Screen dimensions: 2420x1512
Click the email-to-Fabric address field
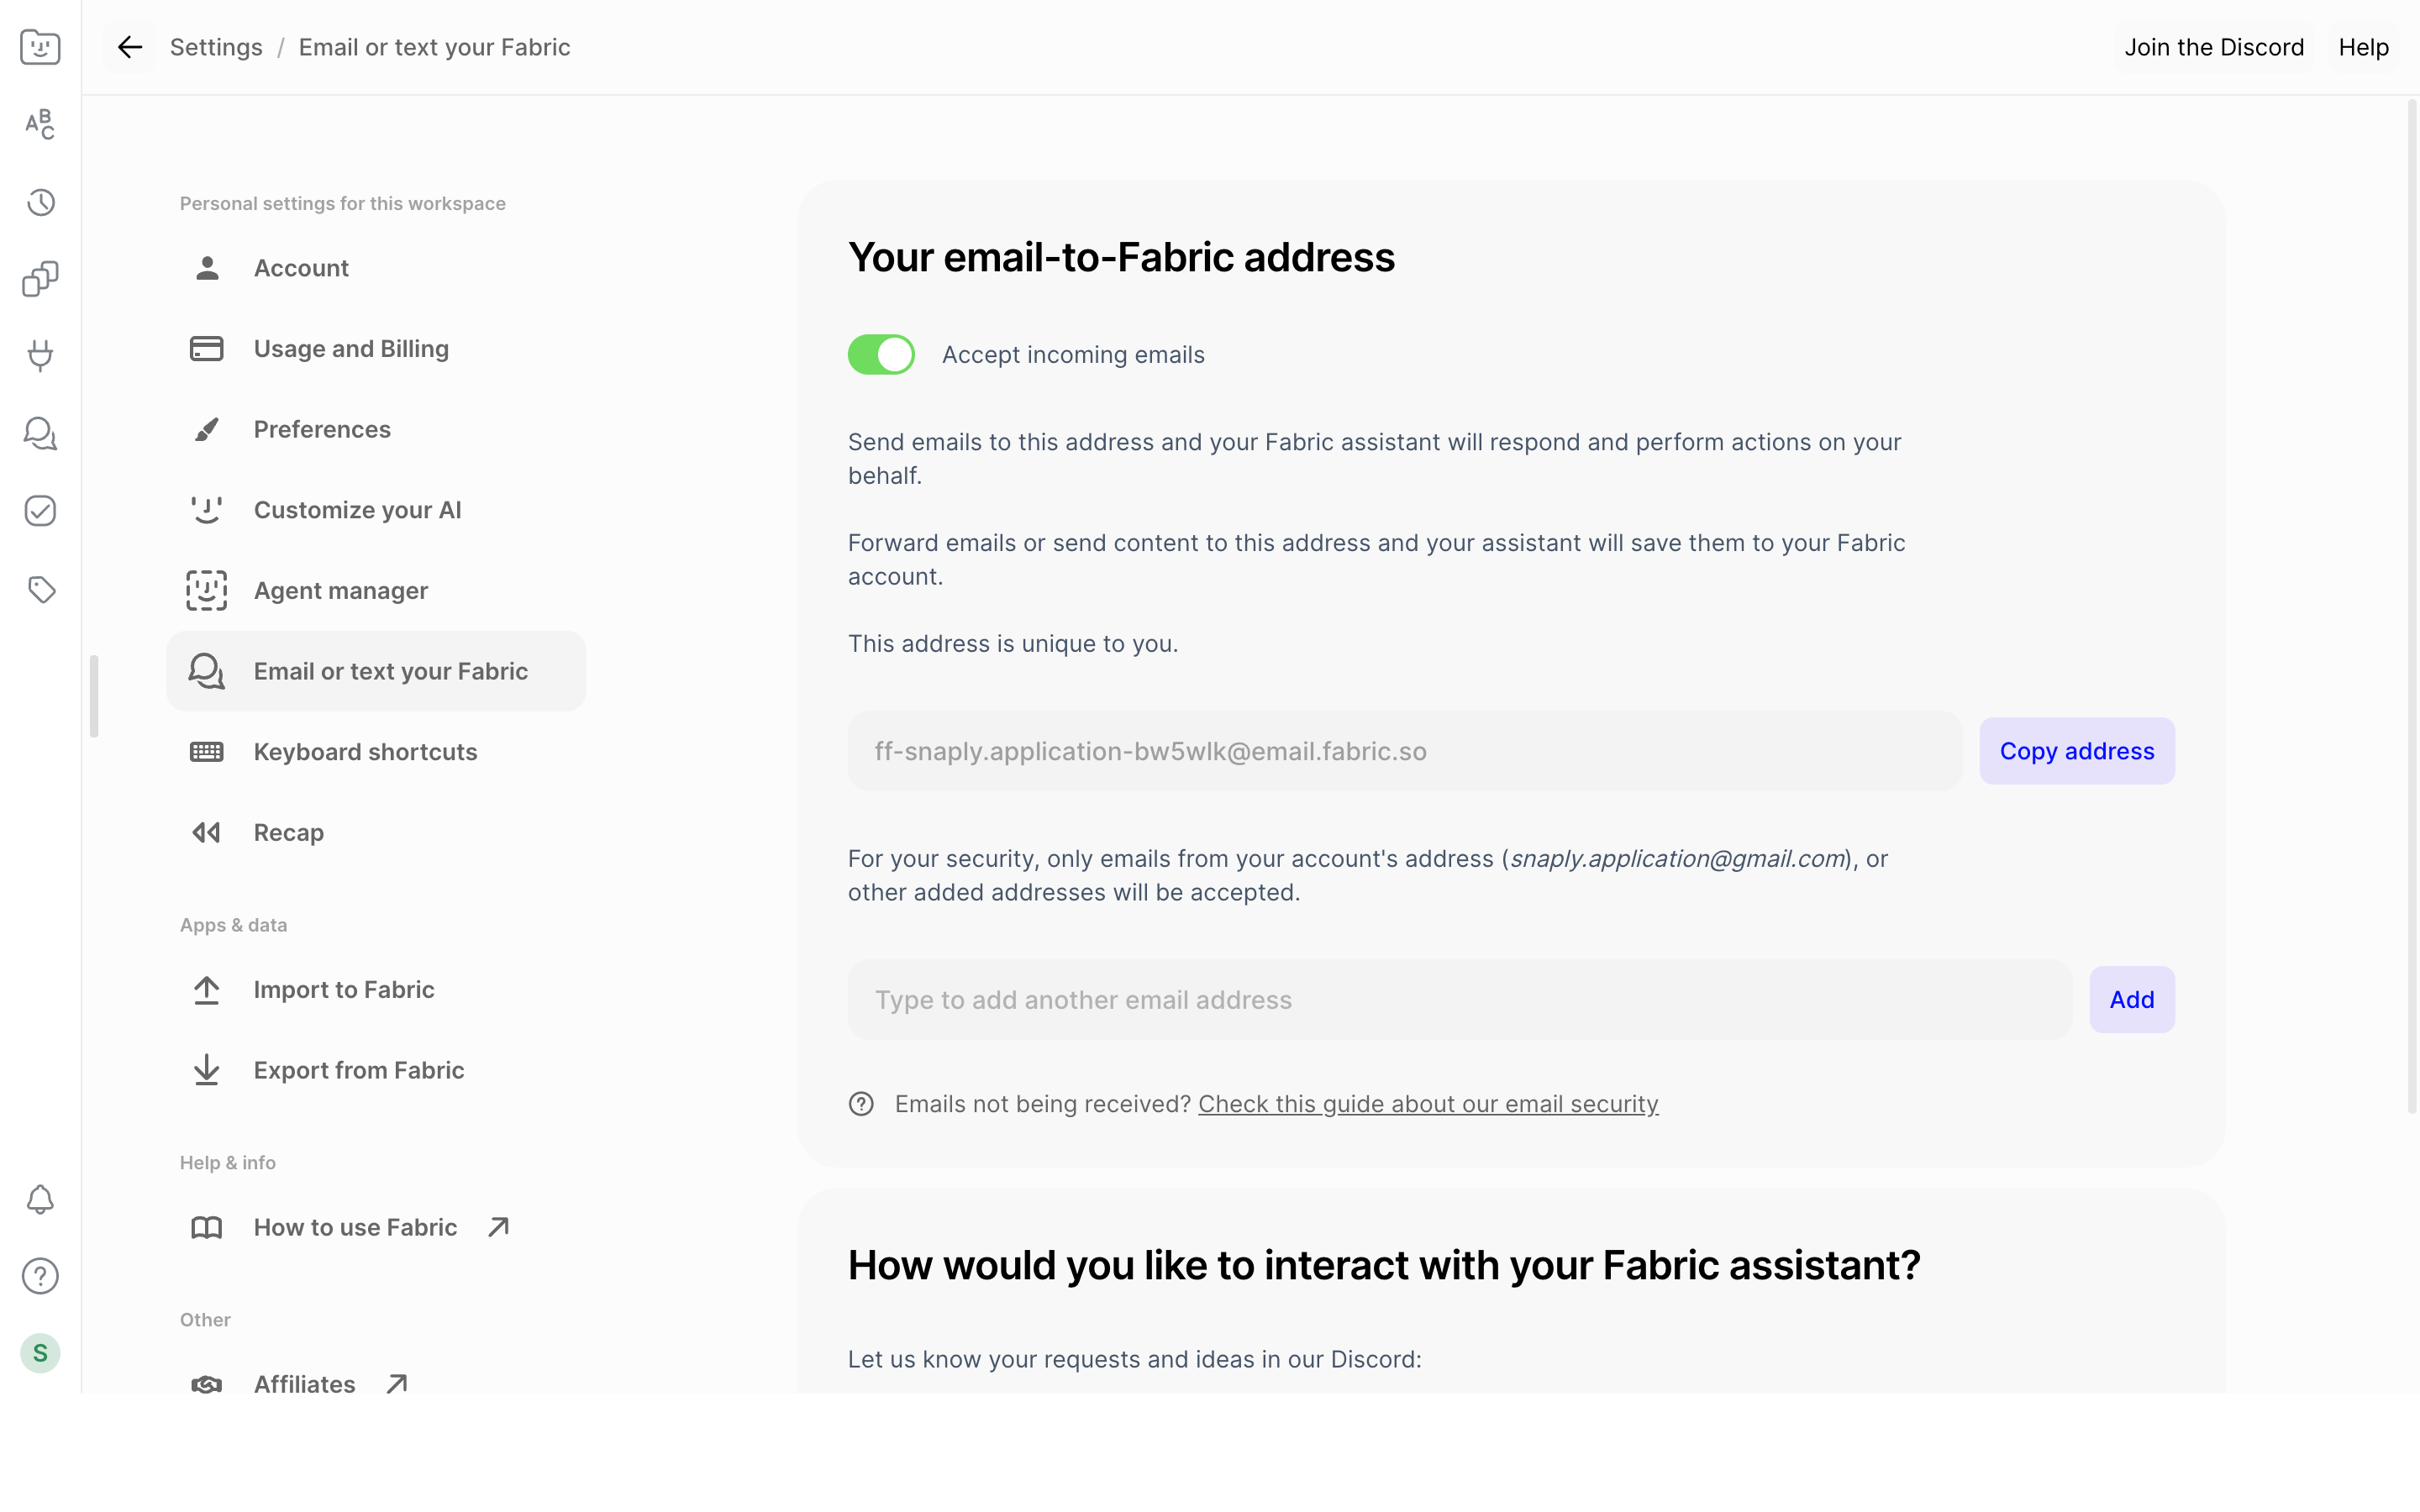(x=1404, y=751)
